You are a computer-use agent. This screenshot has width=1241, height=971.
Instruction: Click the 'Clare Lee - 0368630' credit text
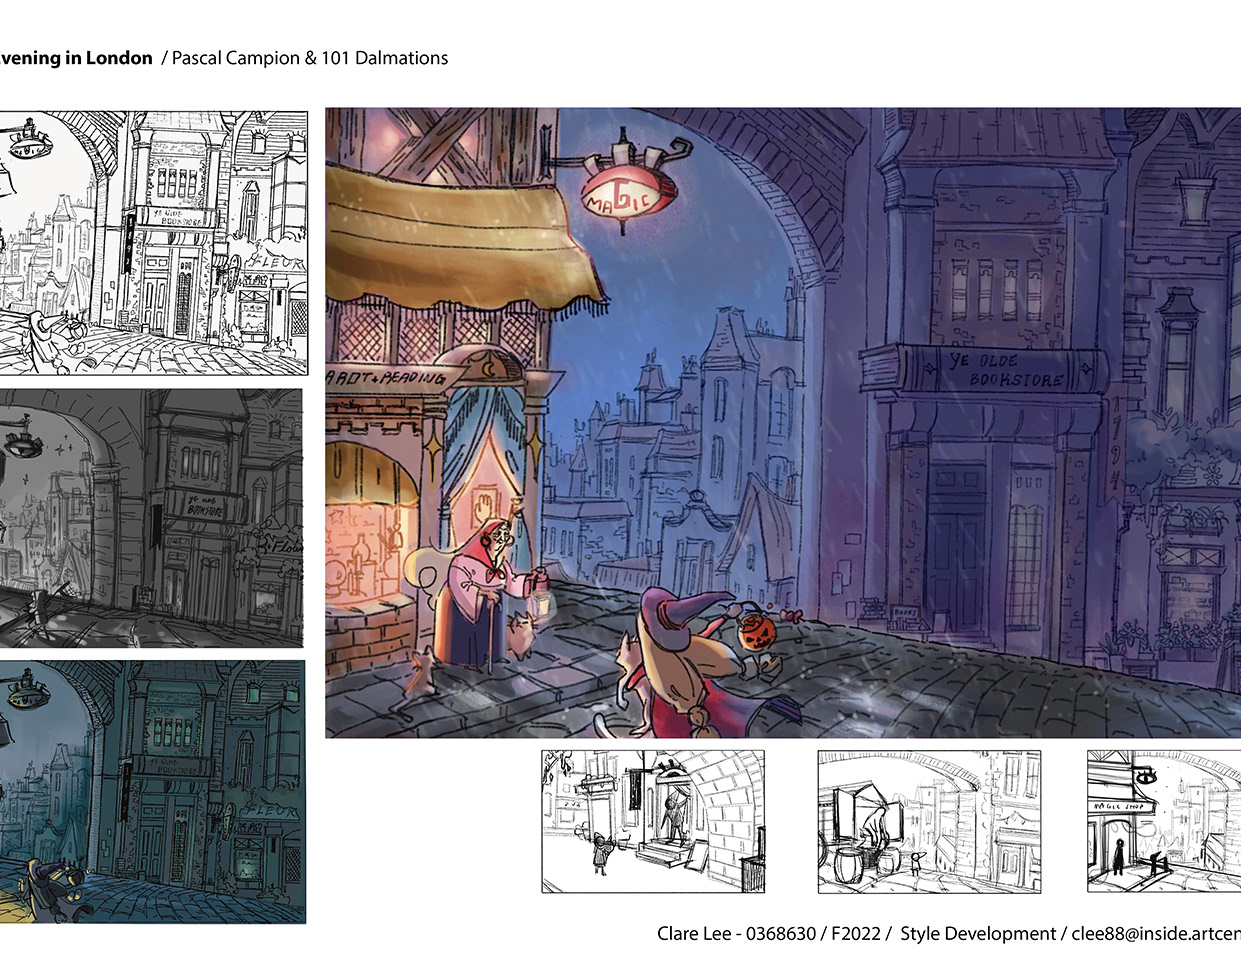point(737,934)
